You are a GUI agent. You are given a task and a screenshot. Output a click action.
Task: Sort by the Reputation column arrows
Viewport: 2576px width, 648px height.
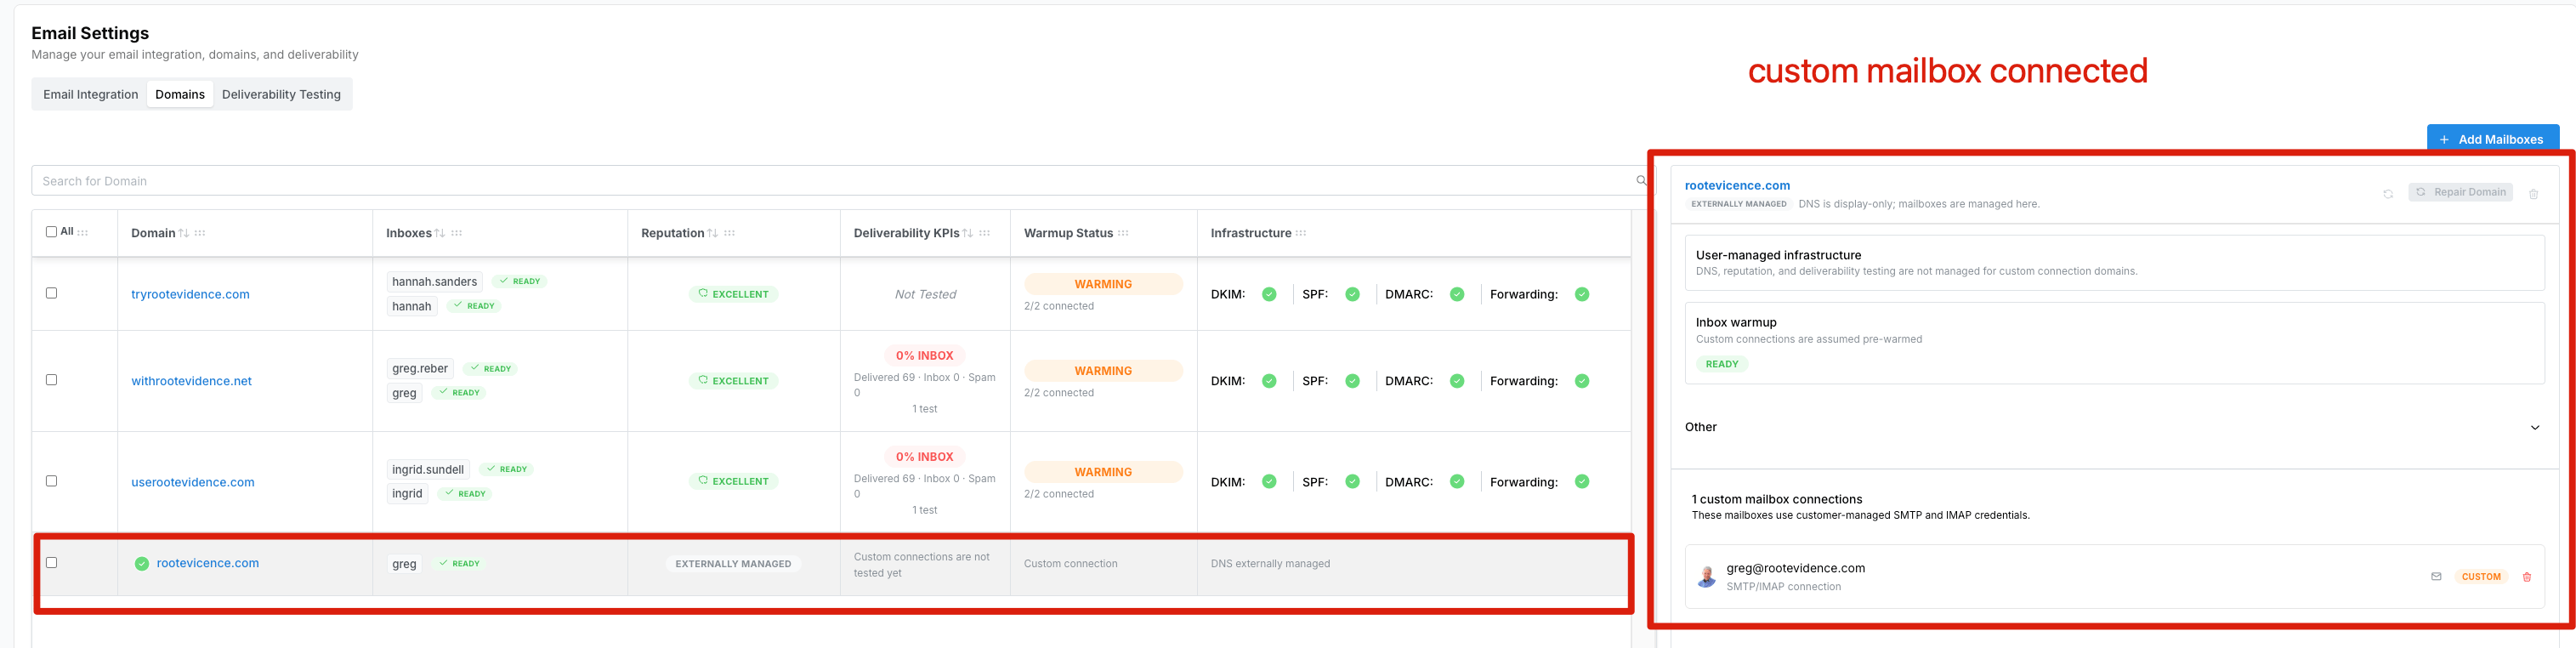712,233
